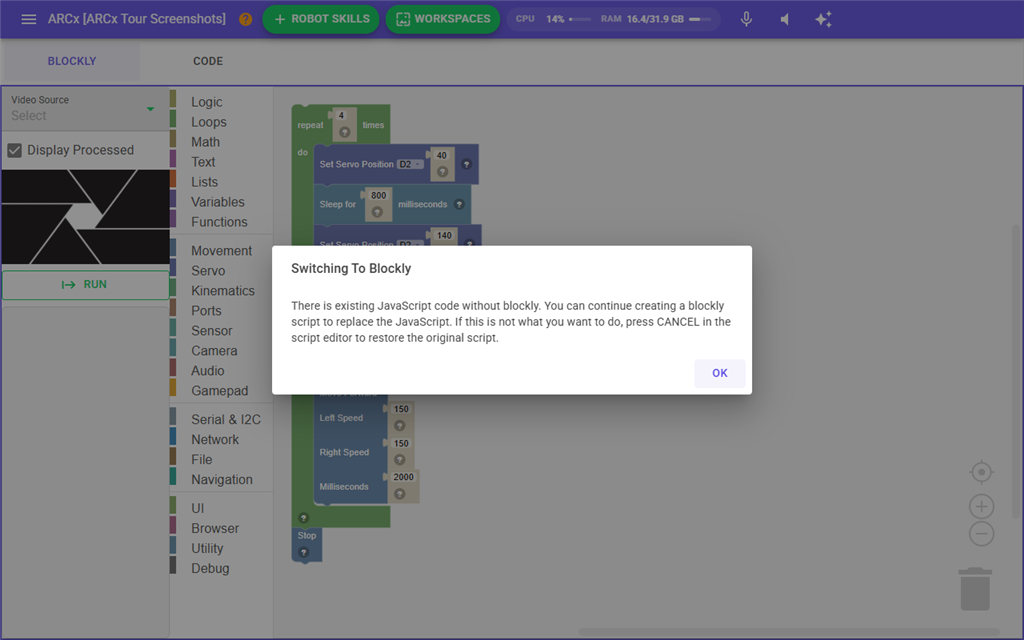Uncheck the Display Processed checkbox
This screenshot has height=640, width=1024.
point(14,150)
